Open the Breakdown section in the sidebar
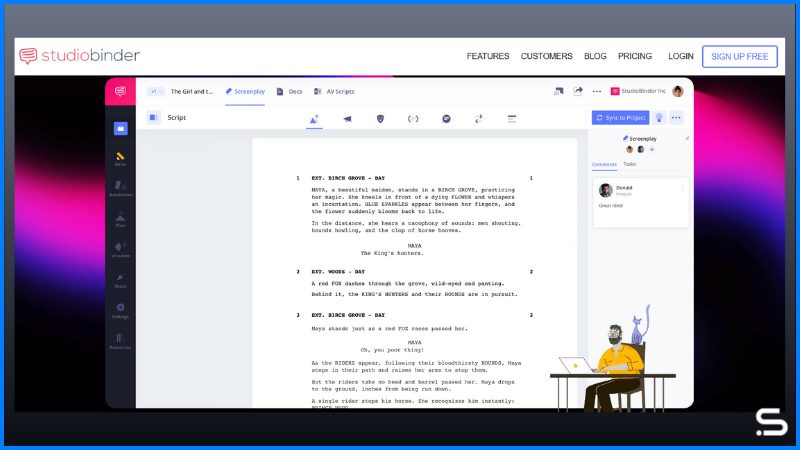 120,189
